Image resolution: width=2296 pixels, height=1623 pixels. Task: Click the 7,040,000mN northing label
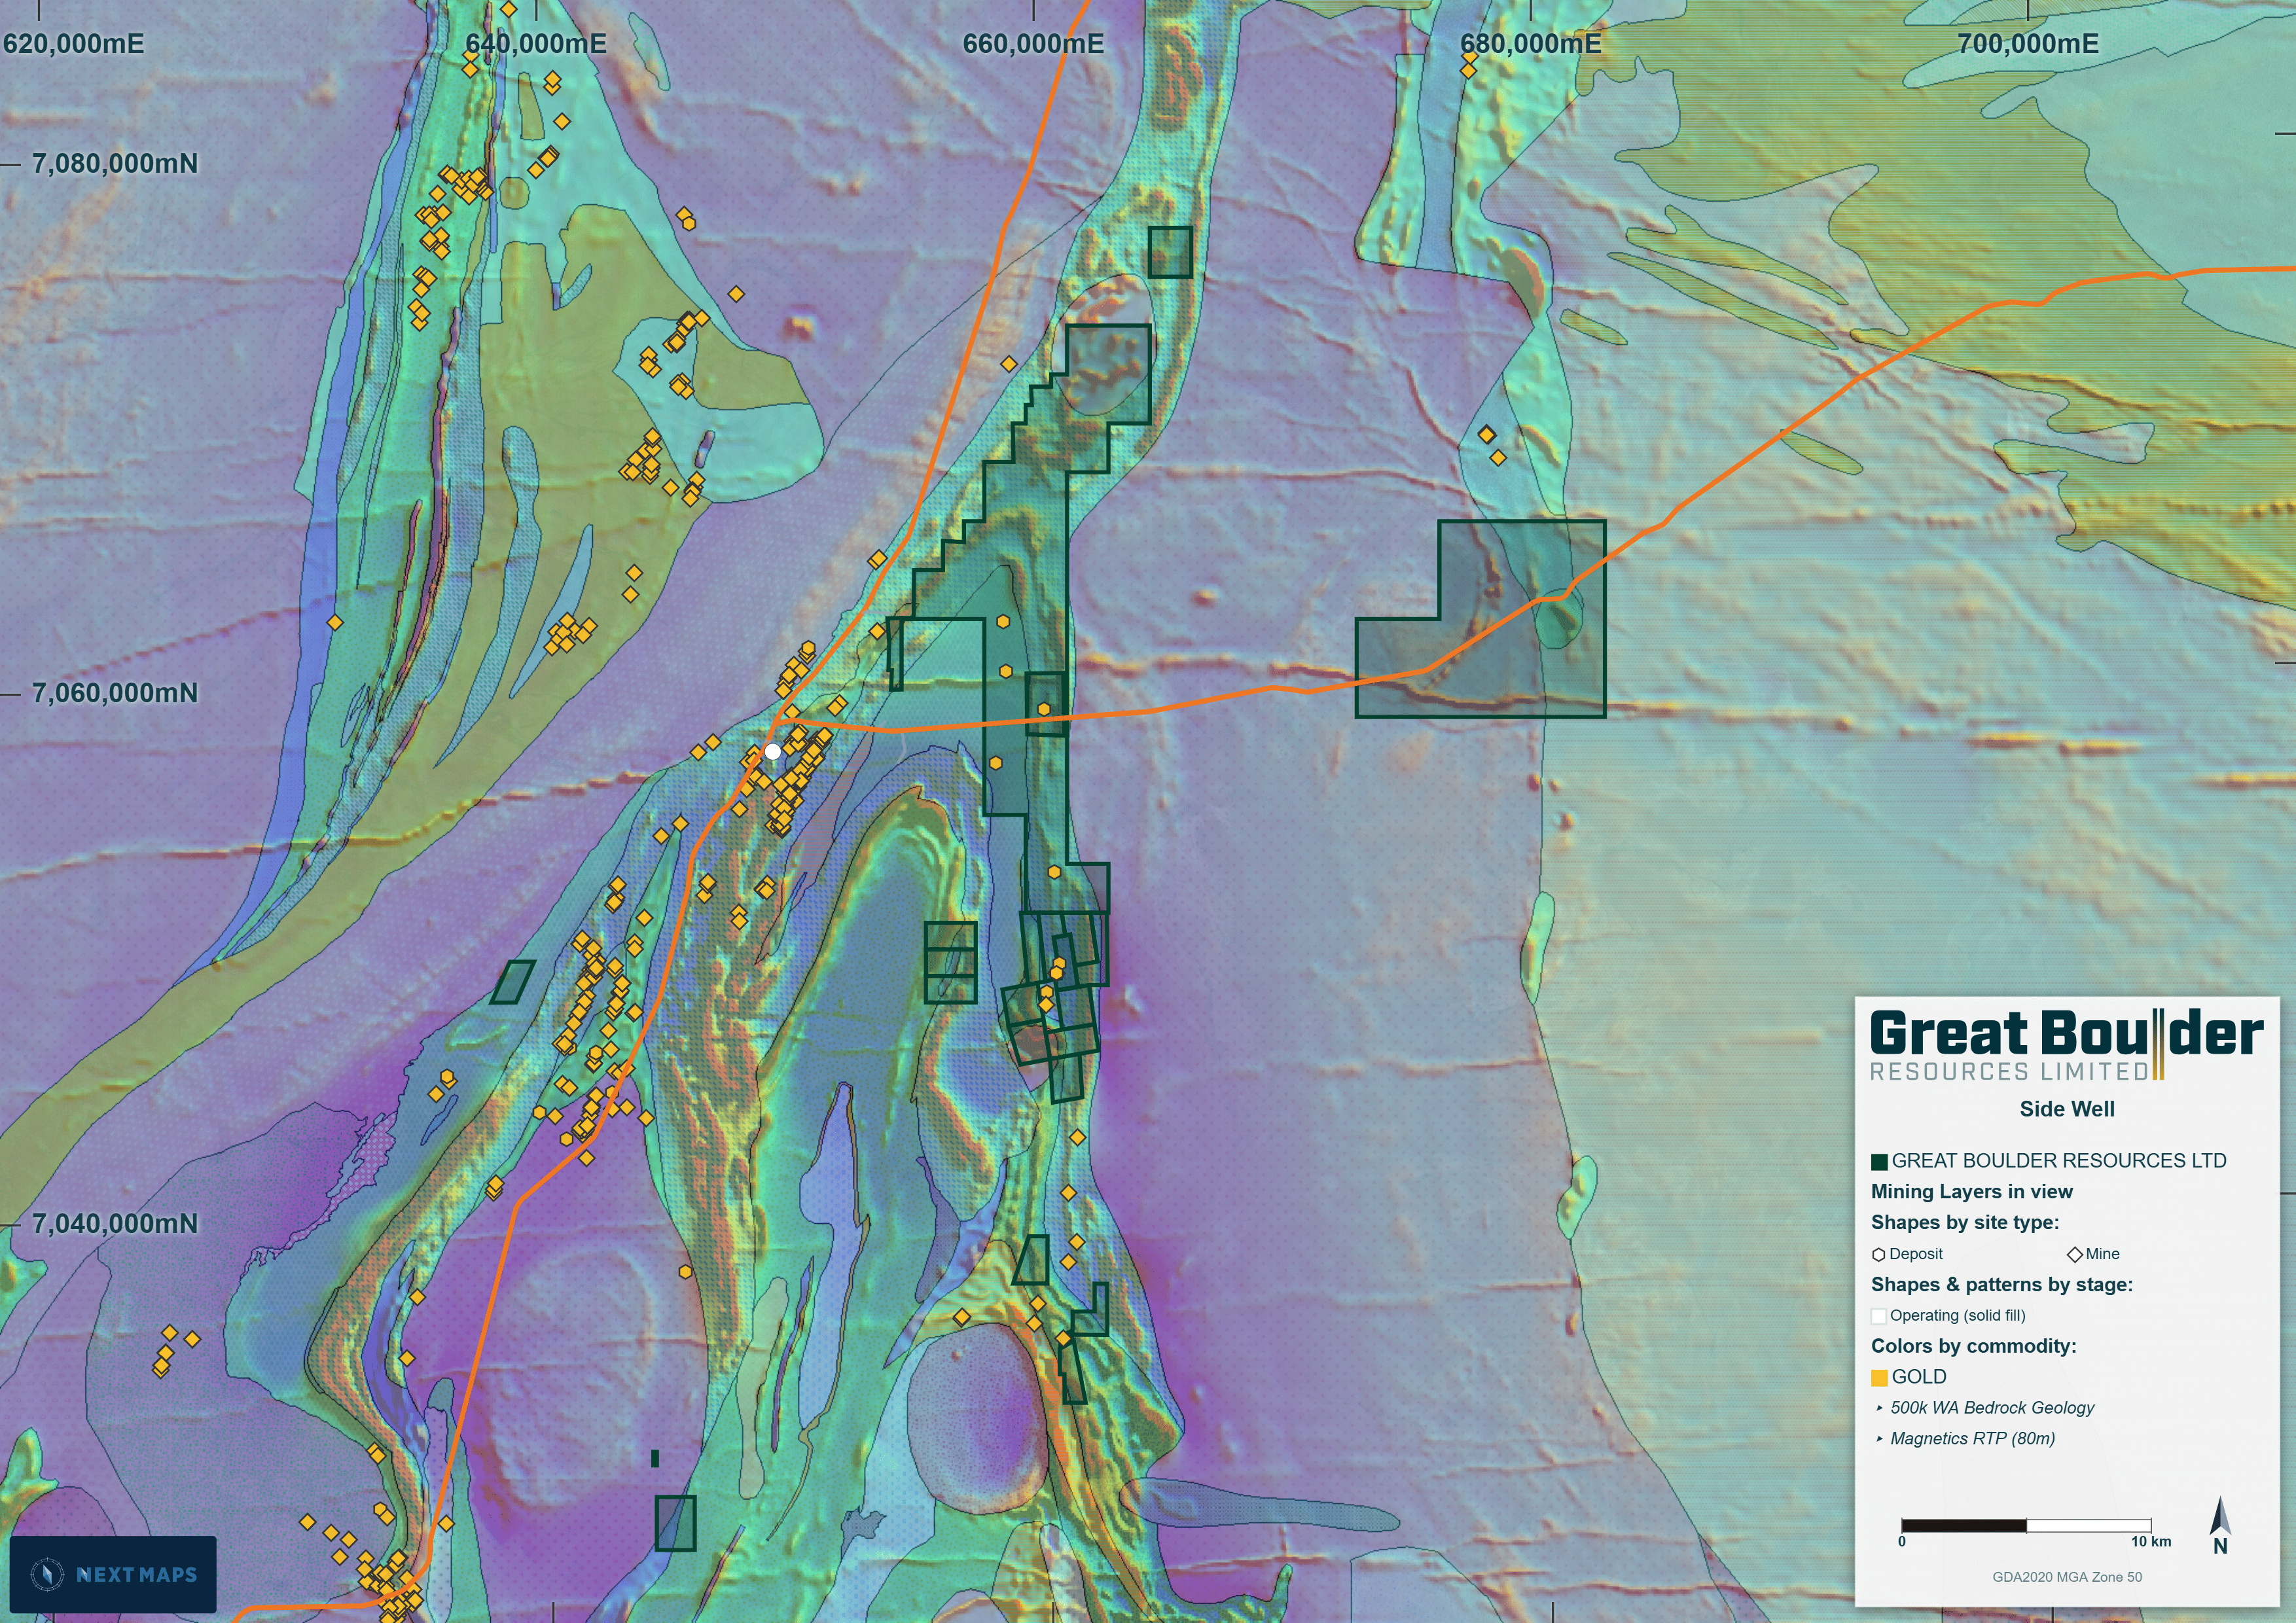[x=115, y=1223]
